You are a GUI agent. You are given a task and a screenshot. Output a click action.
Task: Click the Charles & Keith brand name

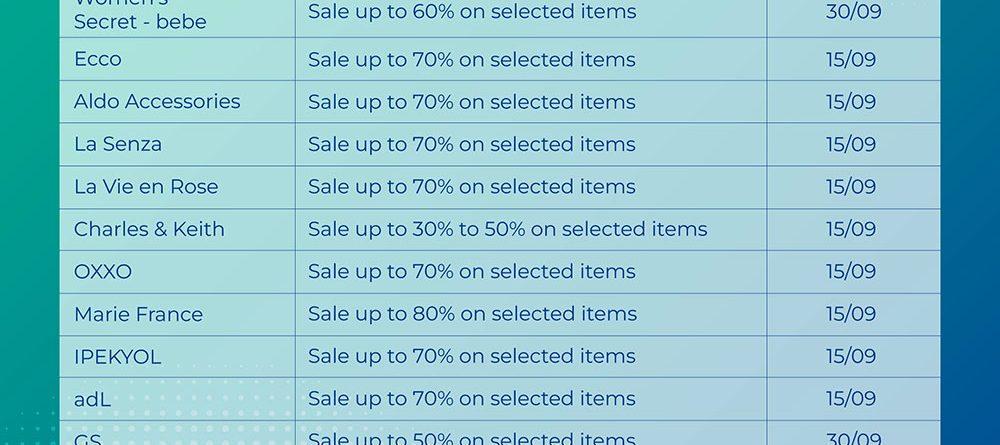(x=149, y=229)
